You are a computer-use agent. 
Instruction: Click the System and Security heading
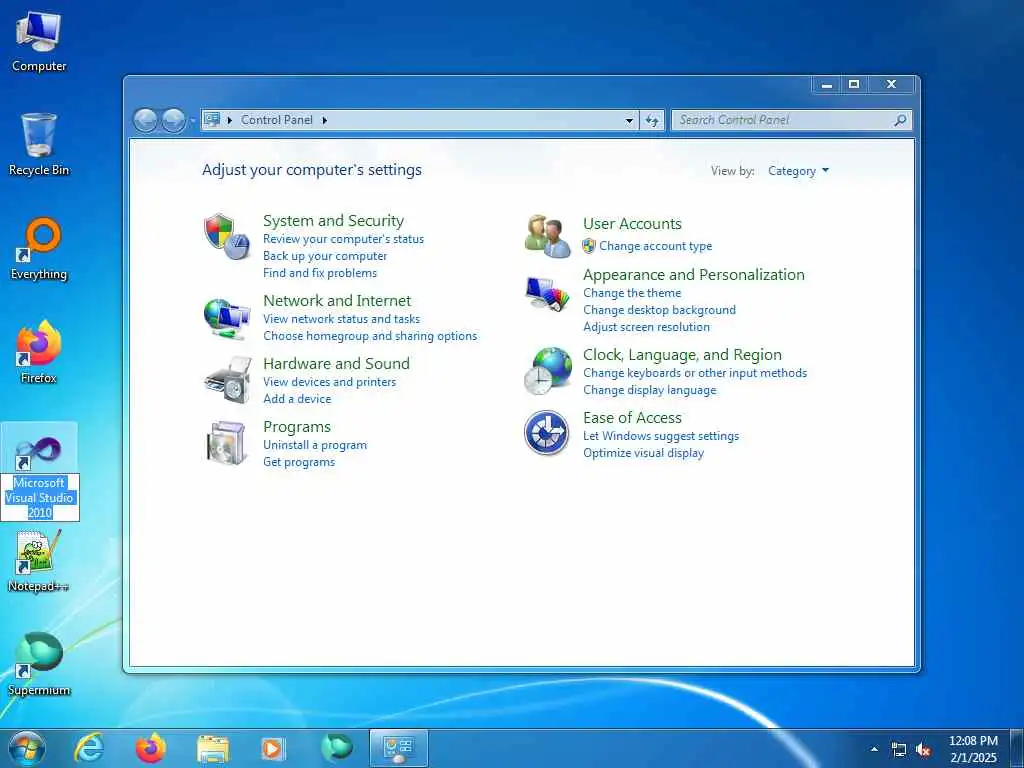(x=333, y=221)
